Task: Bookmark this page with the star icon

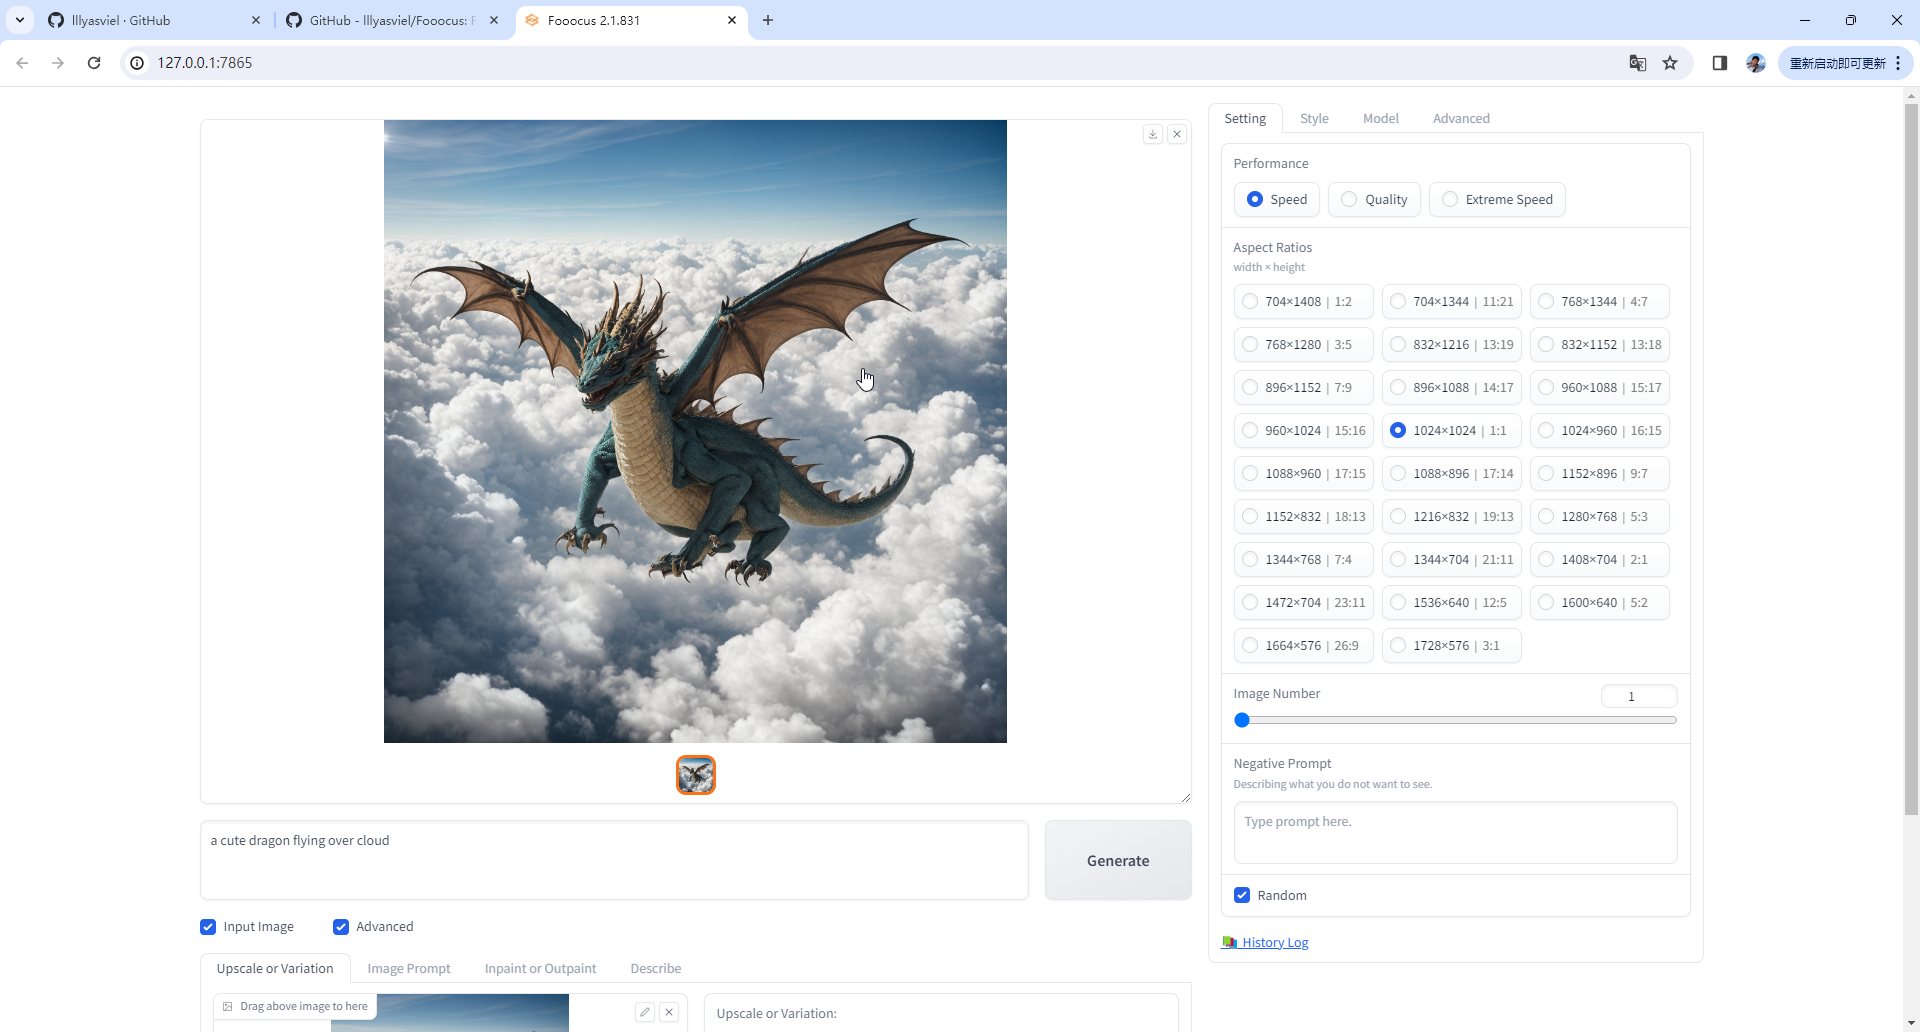Action: pyautogui.click(x=1670, y=63)
